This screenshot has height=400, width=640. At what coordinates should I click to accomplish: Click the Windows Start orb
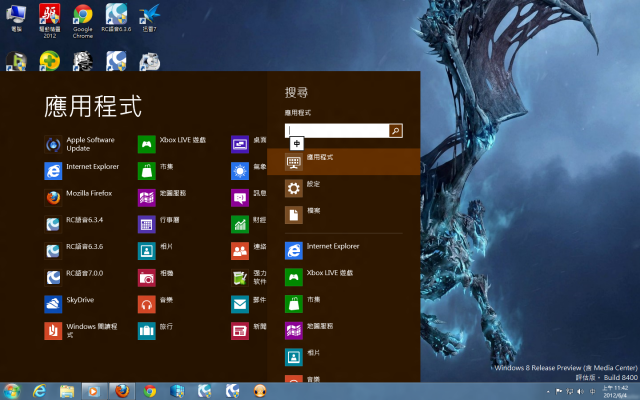coord(12,391)
